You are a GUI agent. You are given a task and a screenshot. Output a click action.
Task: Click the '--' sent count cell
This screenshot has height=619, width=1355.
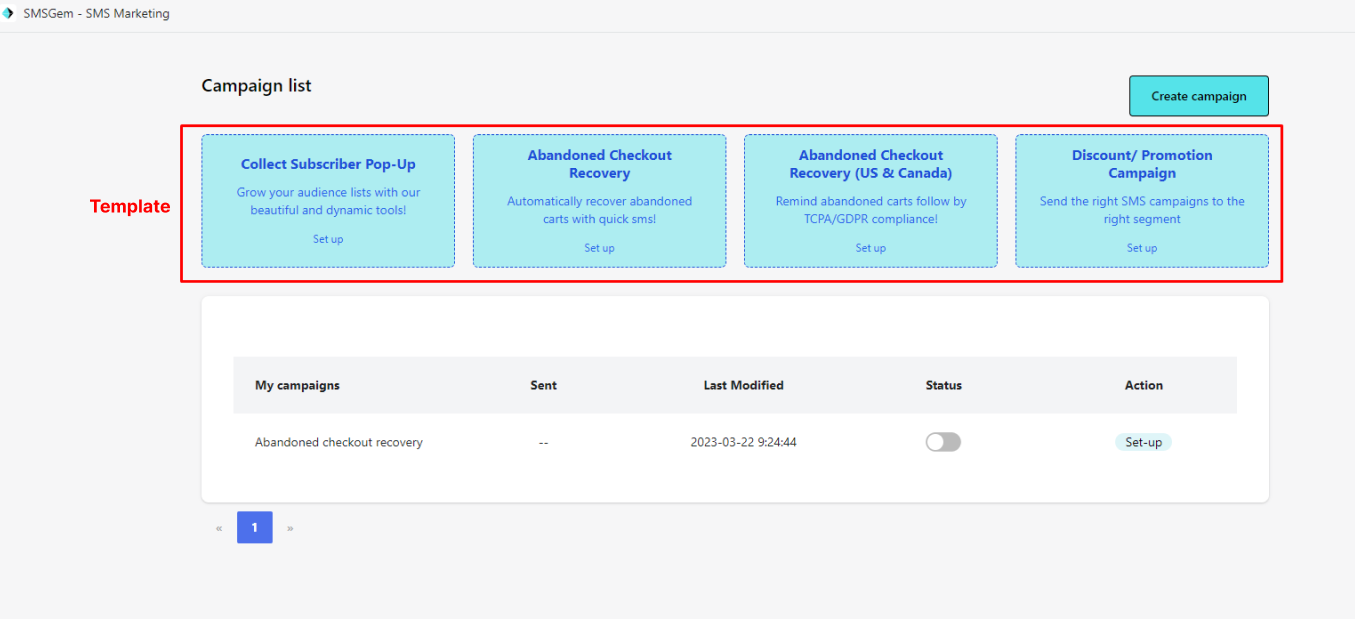[x=543, y=443]
